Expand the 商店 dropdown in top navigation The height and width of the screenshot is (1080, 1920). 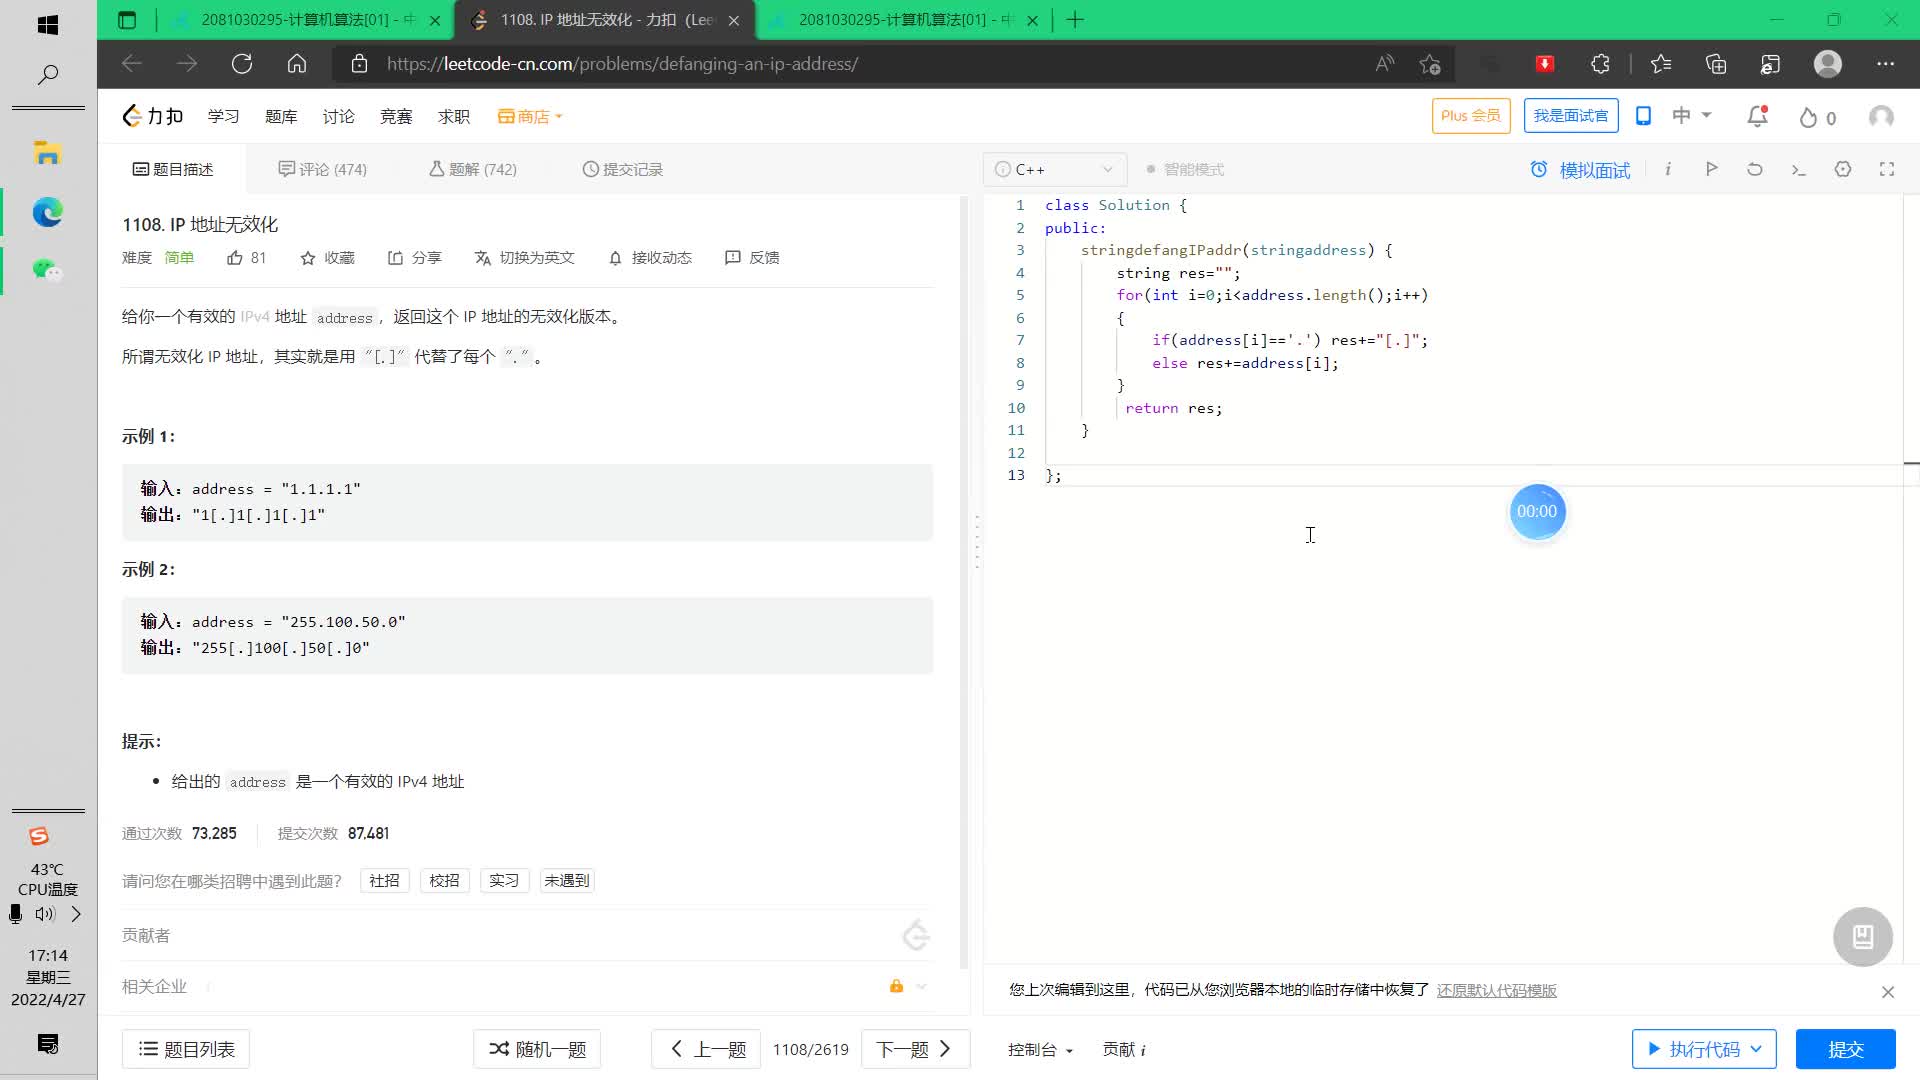[529, 116]
